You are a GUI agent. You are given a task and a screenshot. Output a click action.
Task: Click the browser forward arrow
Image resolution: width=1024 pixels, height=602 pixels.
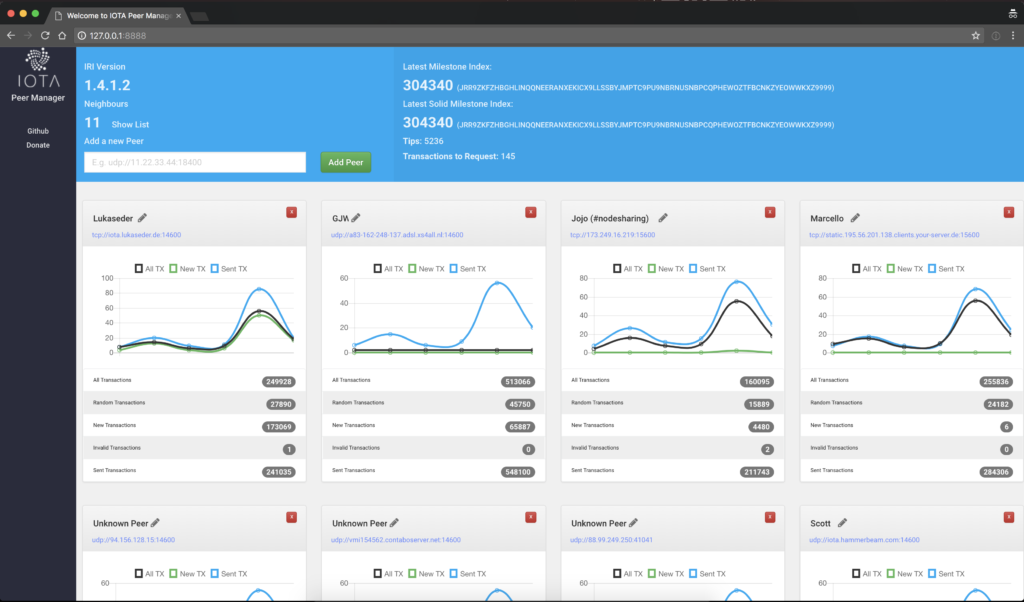coord(28,35)
